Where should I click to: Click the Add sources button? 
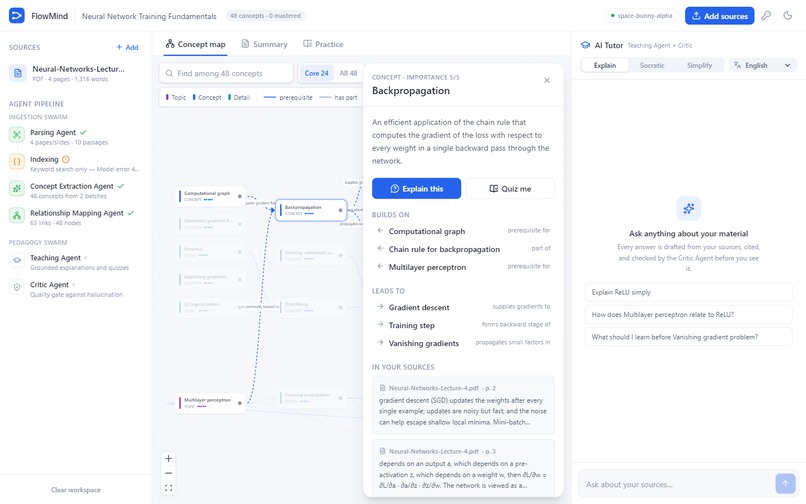[x=719, y=16]
